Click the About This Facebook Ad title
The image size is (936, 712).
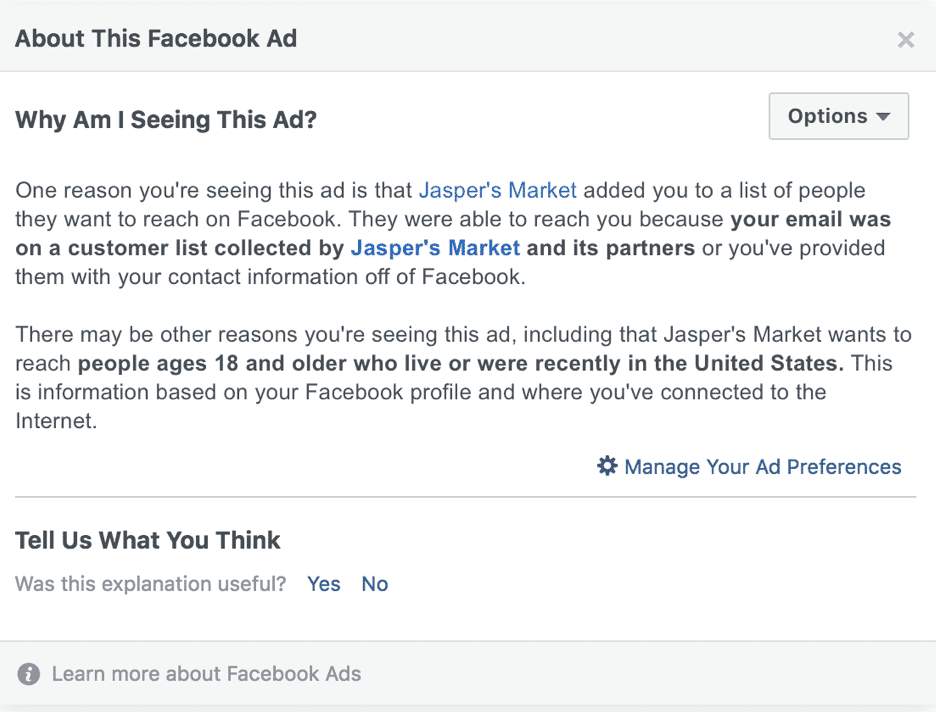(x=156, y=38)
